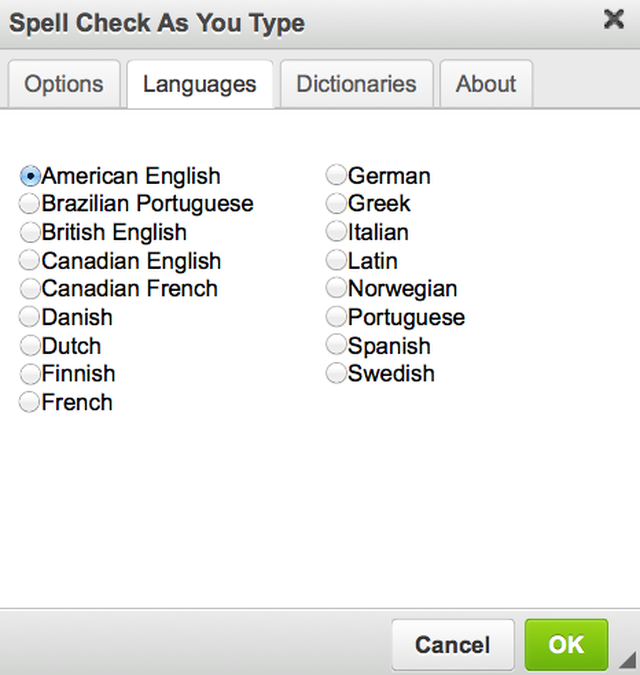Show the About tab
This screenshot has width=640, height=675.
(x=486, y=84)
